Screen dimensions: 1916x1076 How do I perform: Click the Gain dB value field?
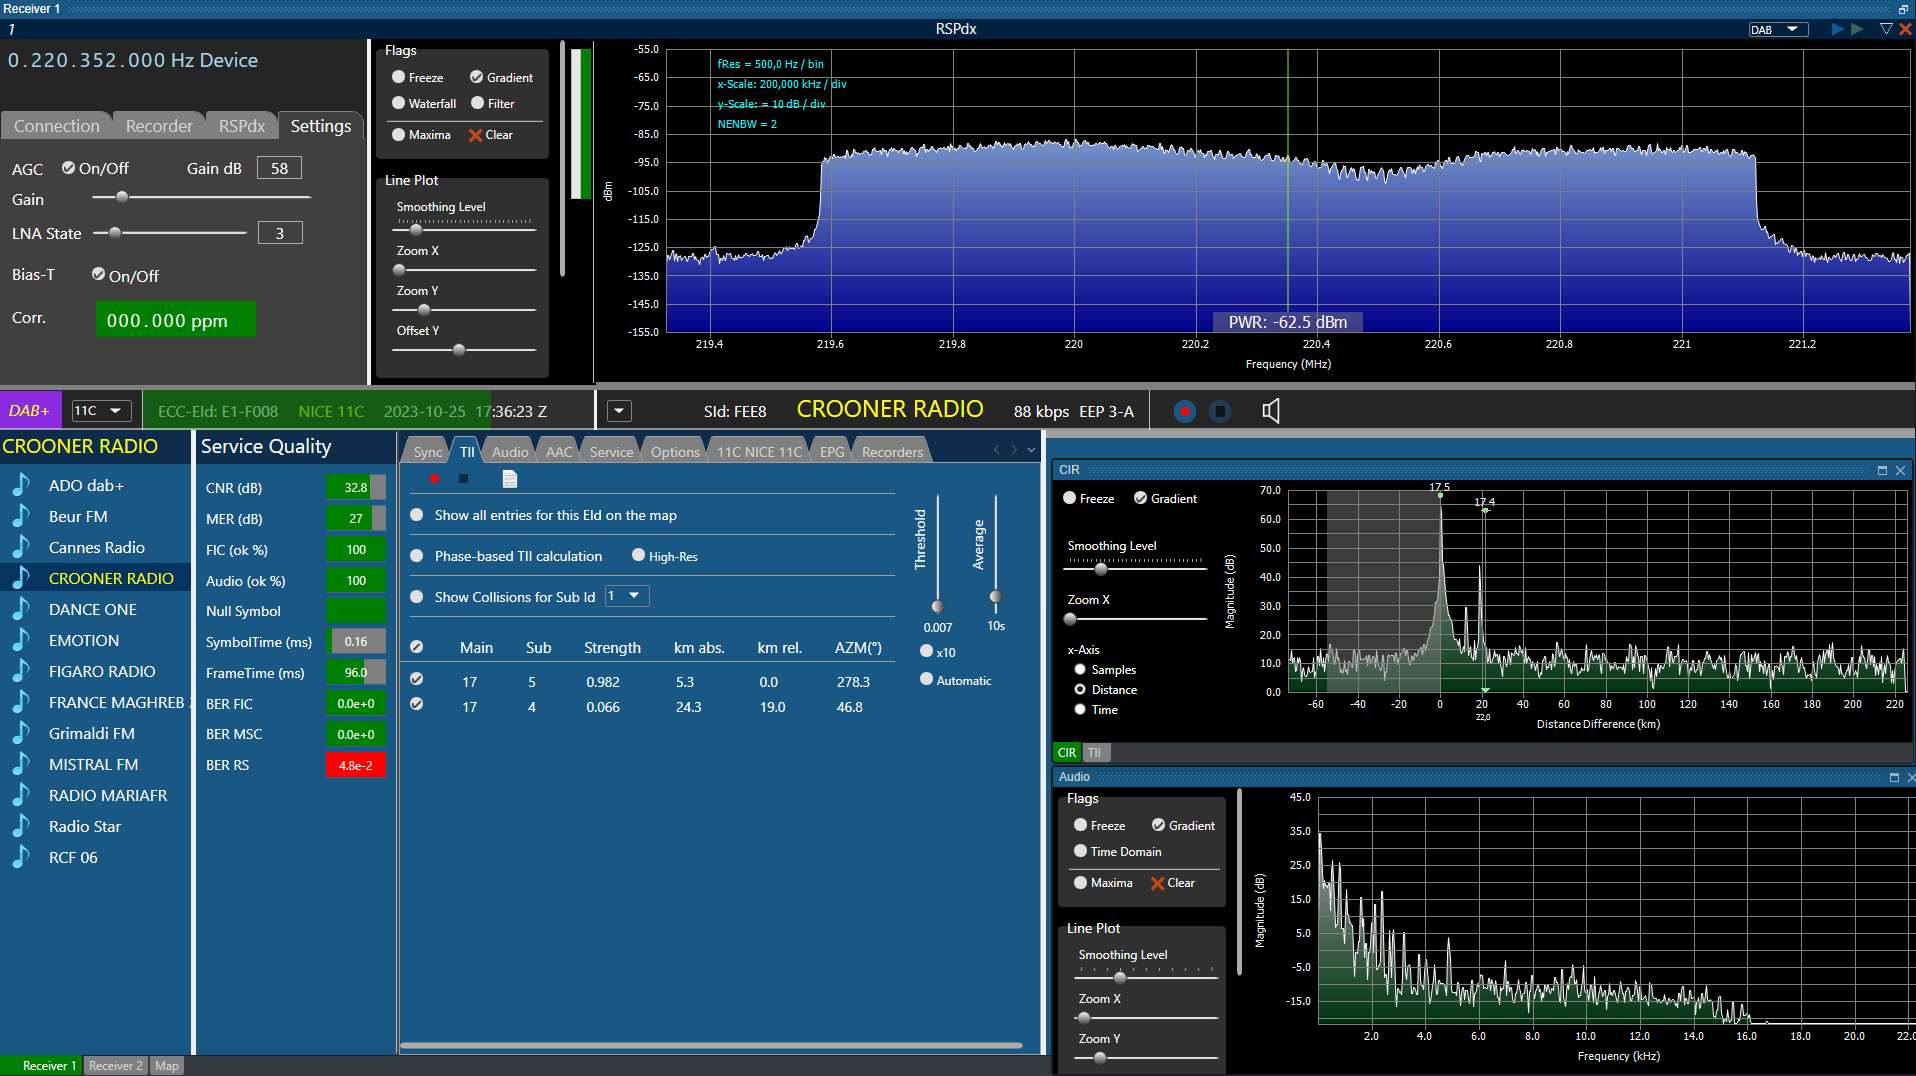click(279, 168)
